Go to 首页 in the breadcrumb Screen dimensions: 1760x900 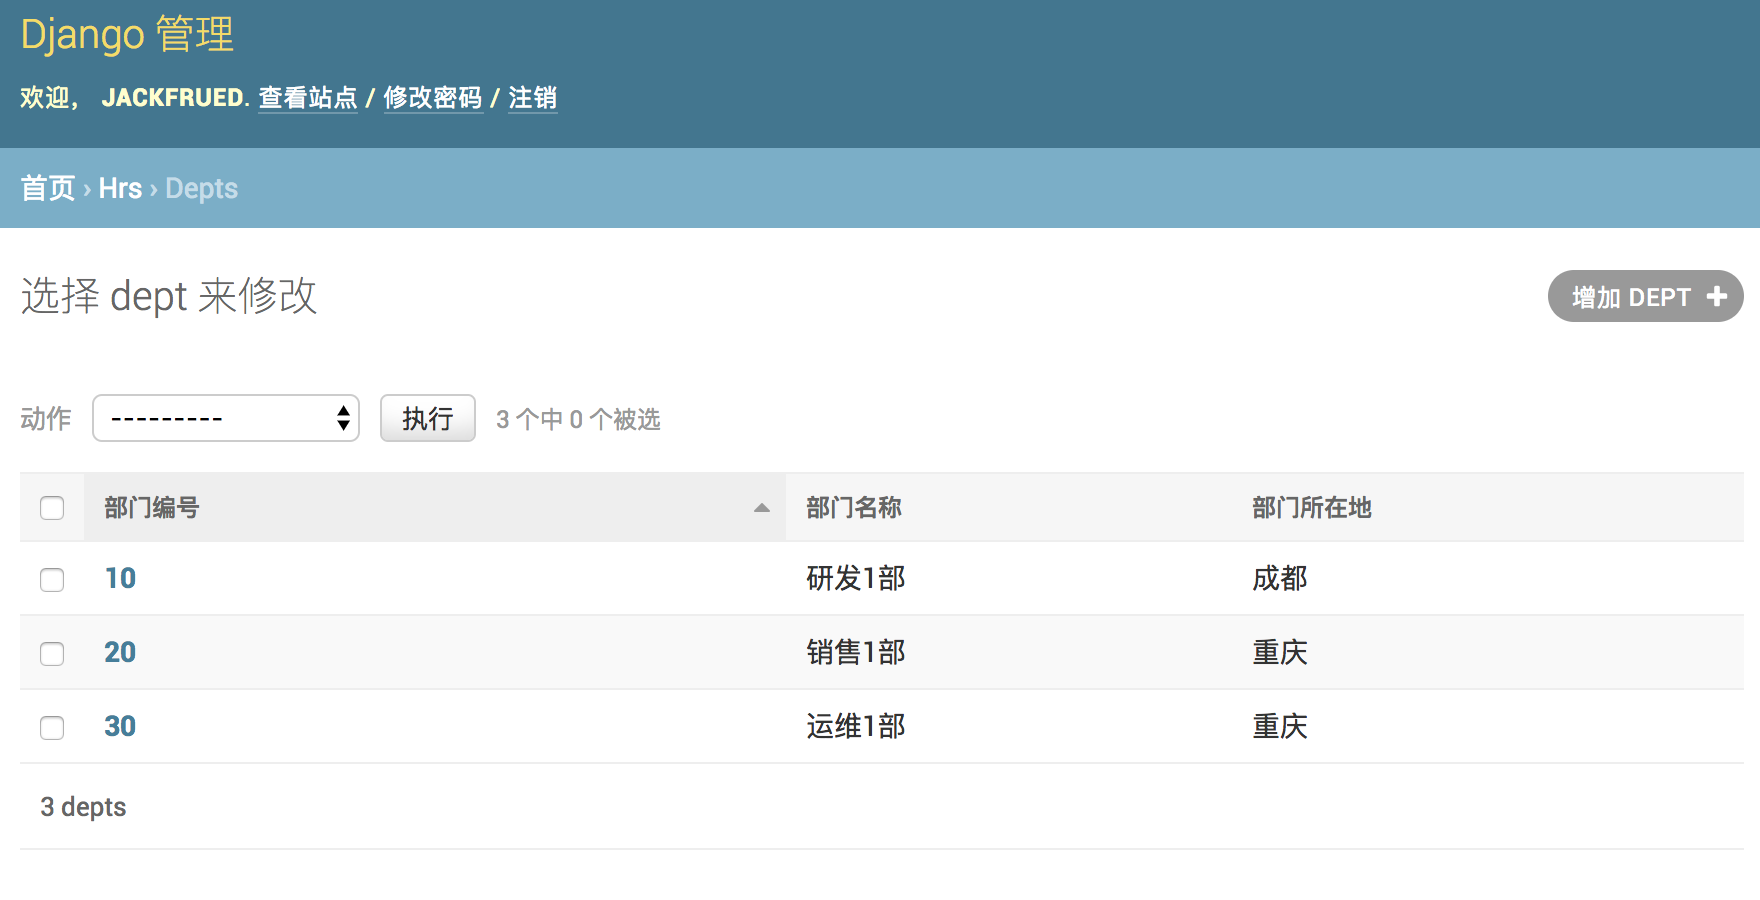48,188
